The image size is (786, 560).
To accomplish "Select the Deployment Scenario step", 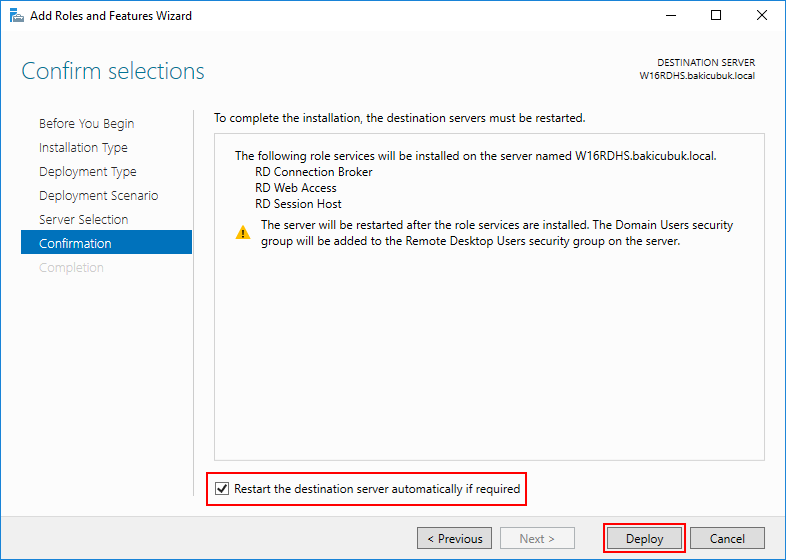I will tap(98, 195).
